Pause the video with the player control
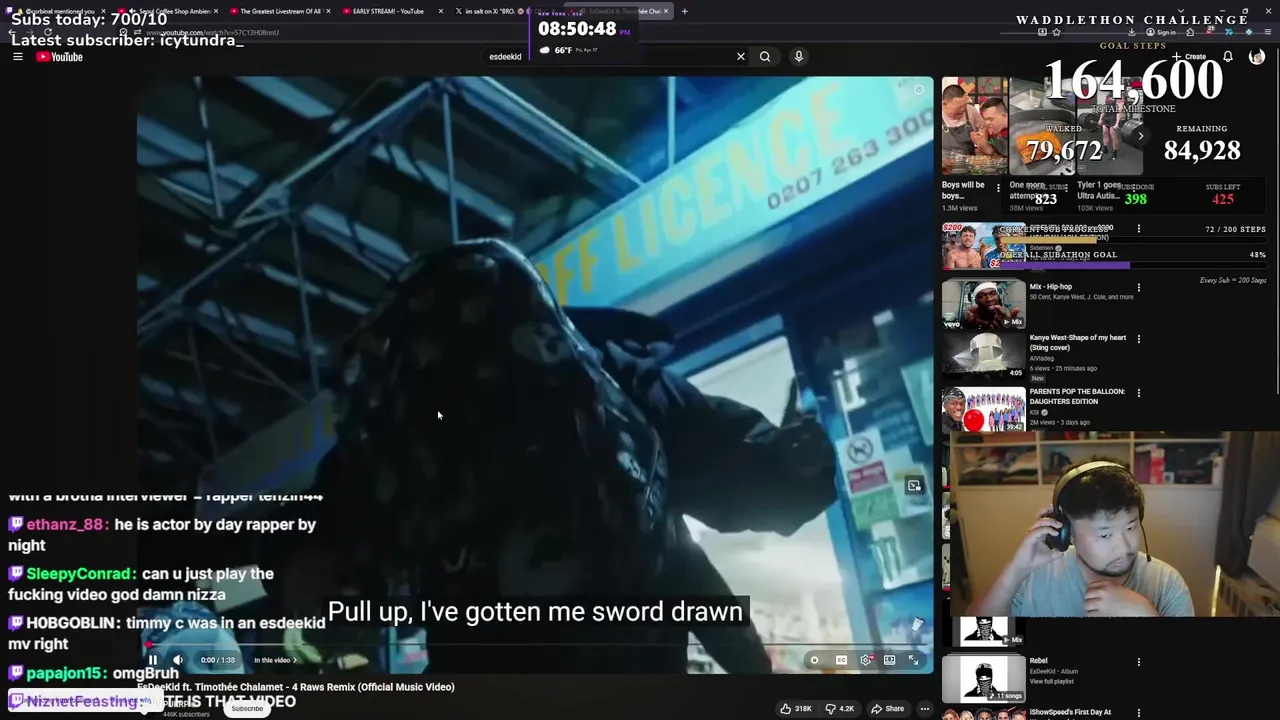1280x720 pixels. tap(153, 660)
